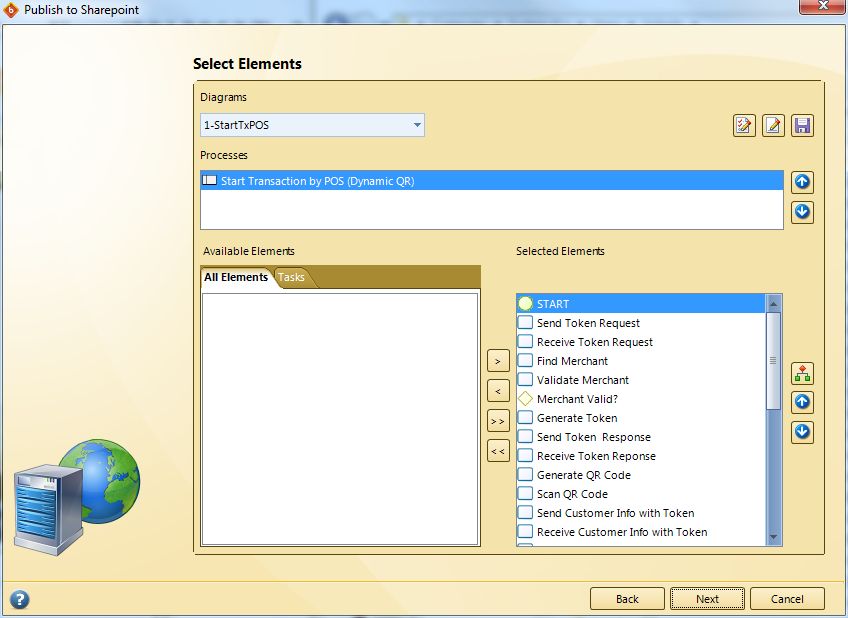848x618 pixels.
Task: Click the remove-all '<<' button
Action: tap(498, 451)
